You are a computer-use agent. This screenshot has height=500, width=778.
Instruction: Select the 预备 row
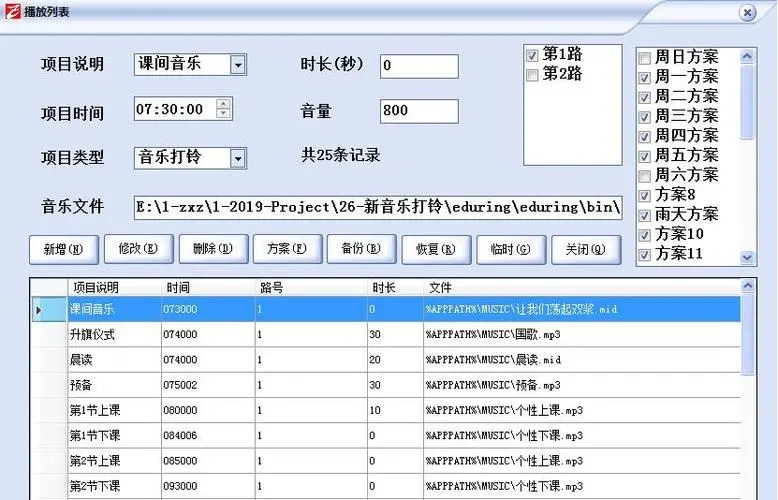click(x=387, y=385)
